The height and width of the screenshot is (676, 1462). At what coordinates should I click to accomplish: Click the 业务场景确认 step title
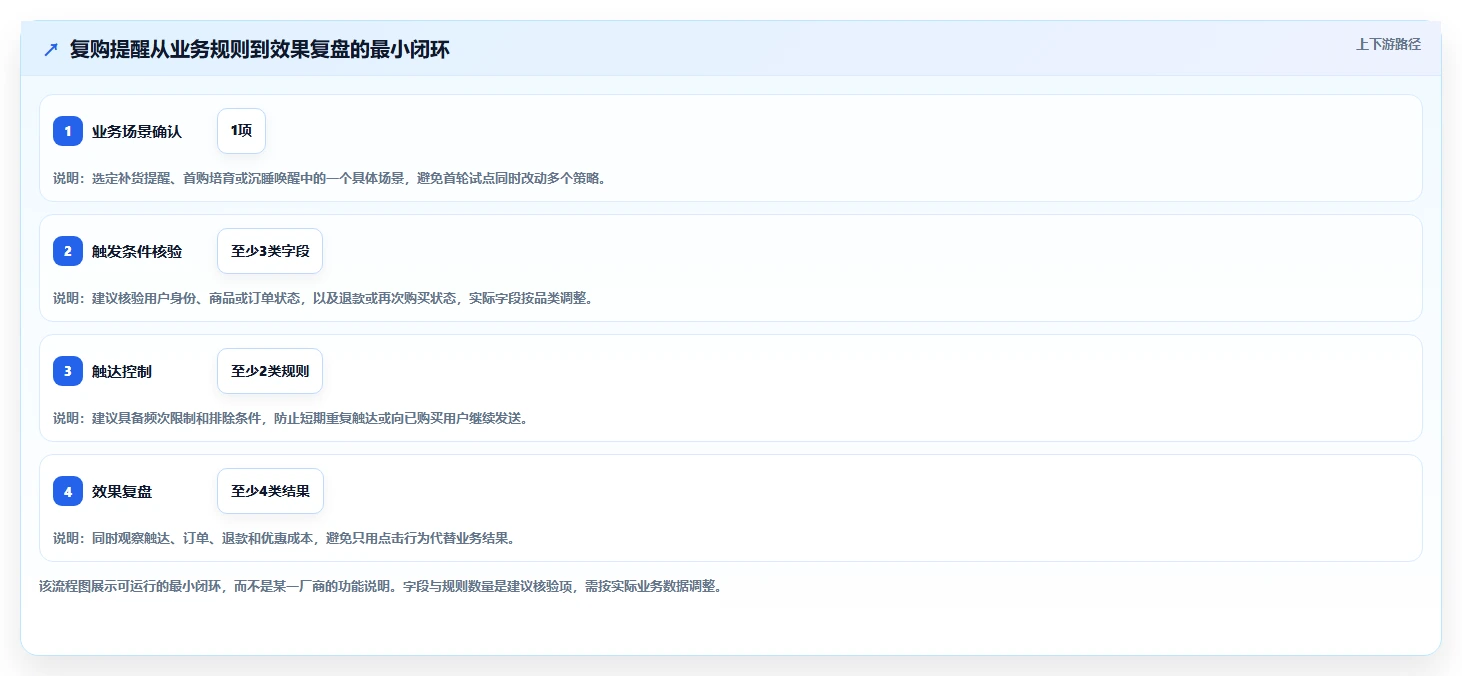(x=137, y=131)
